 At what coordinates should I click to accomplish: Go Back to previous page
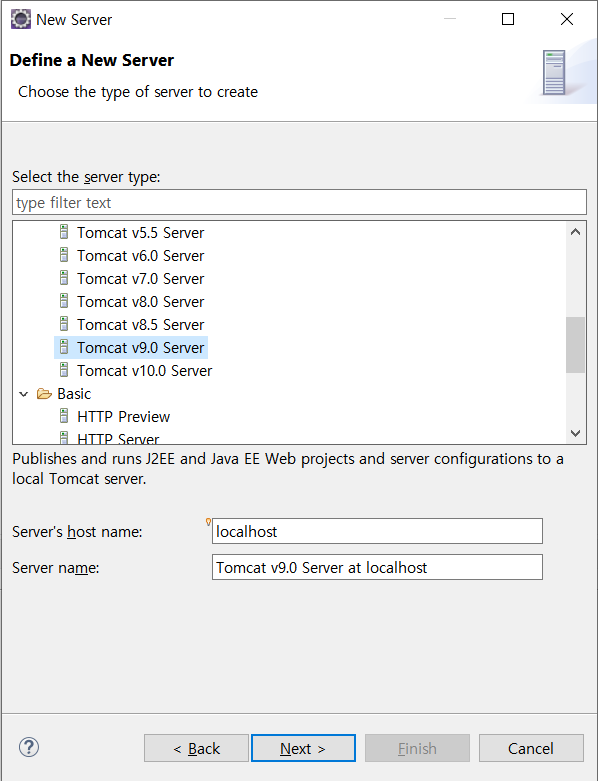point(196,748)
